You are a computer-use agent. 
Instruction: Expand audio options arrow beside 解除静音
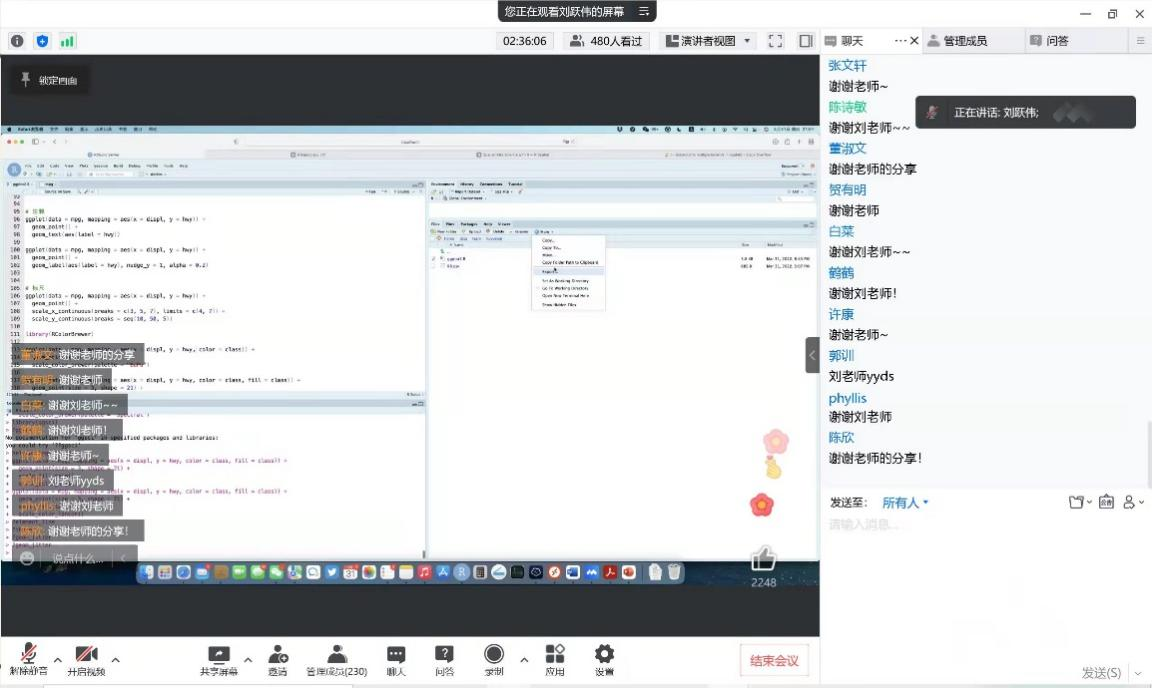point(57,660)
